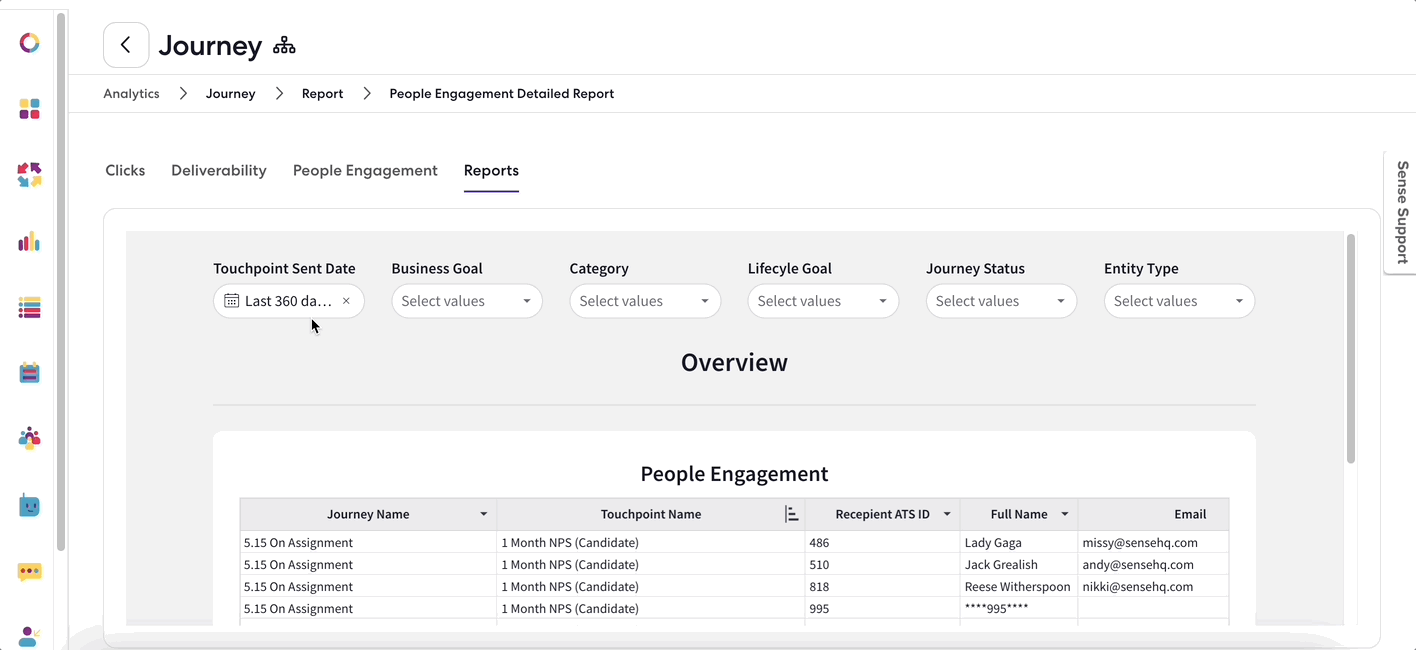Screen dimensions: 1416x650
Task: Switch to the Clicks tab
Action: click(x=125, y=170)
